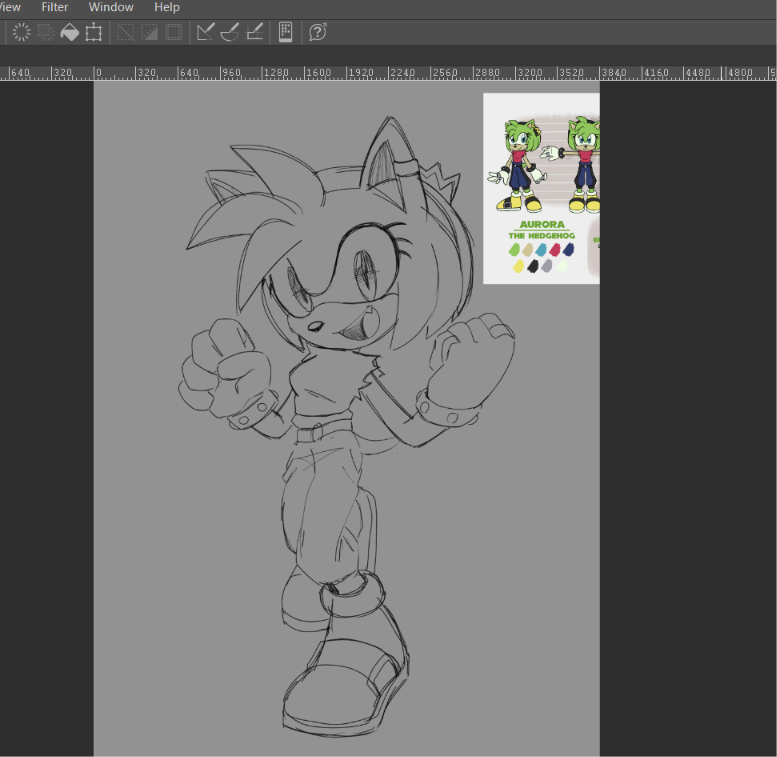Click the yellow swatch on reference sheet
Screen dimensions: 777x757
click(518, 266)
